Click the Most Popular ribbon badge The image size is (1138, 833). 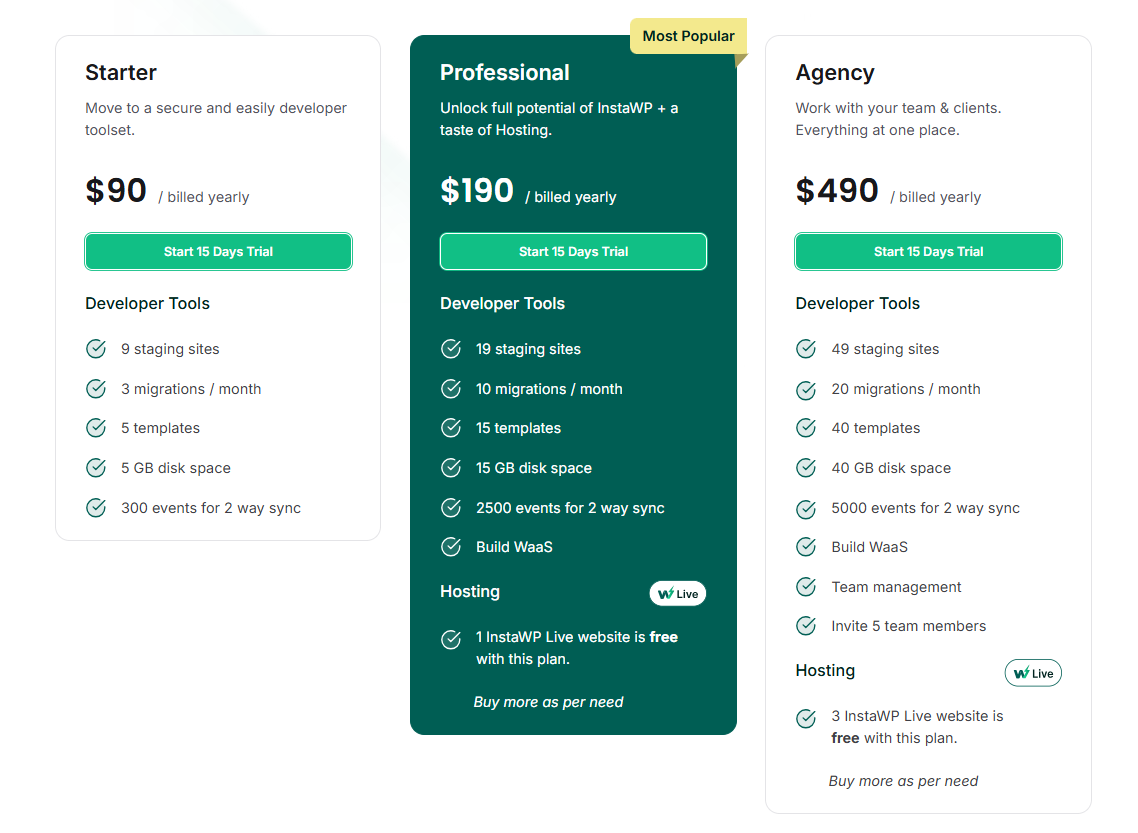pos(688,36)
